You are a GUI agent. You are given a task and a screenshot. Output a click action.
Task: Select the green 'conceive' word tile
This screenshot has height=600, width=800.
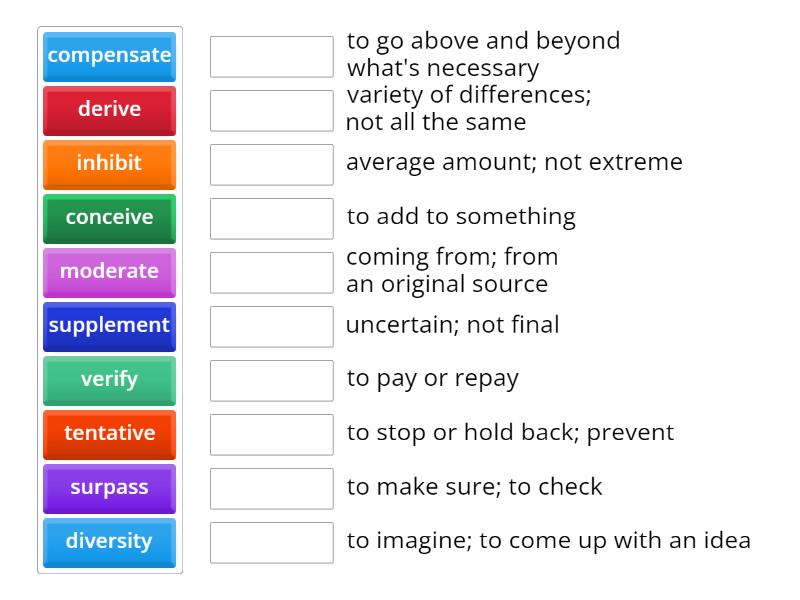pyautogui.click(x=109, y=218)
